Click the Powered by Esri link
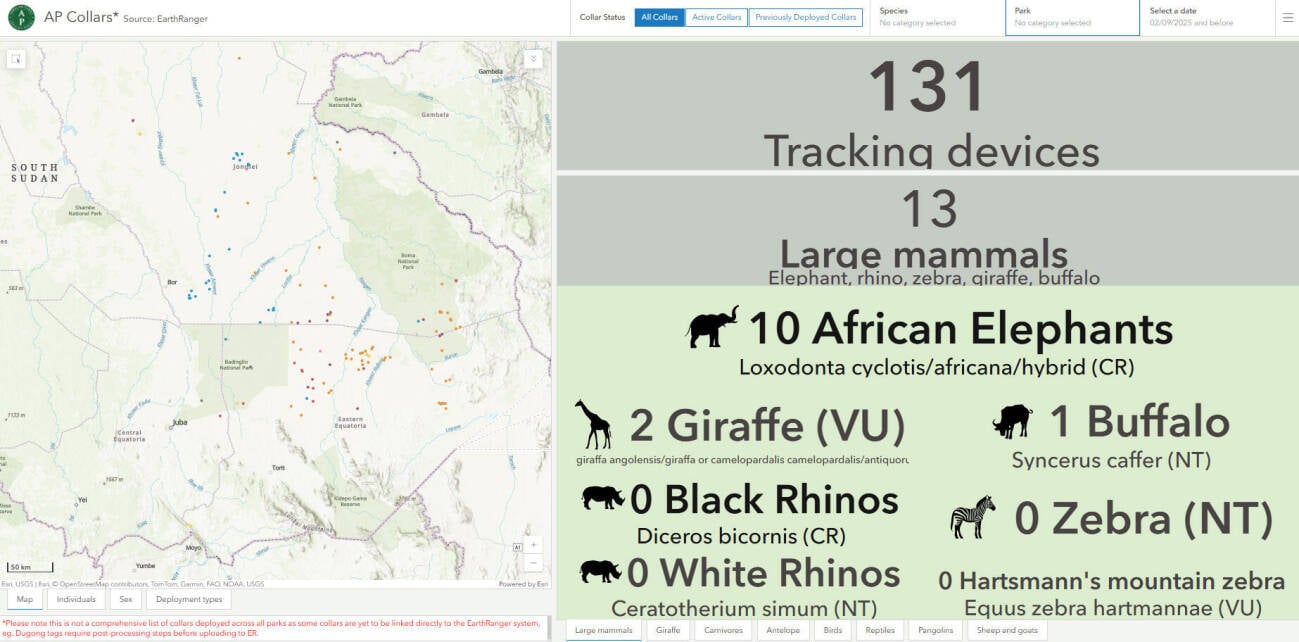 pyautogui.click(x=523, y=584)
